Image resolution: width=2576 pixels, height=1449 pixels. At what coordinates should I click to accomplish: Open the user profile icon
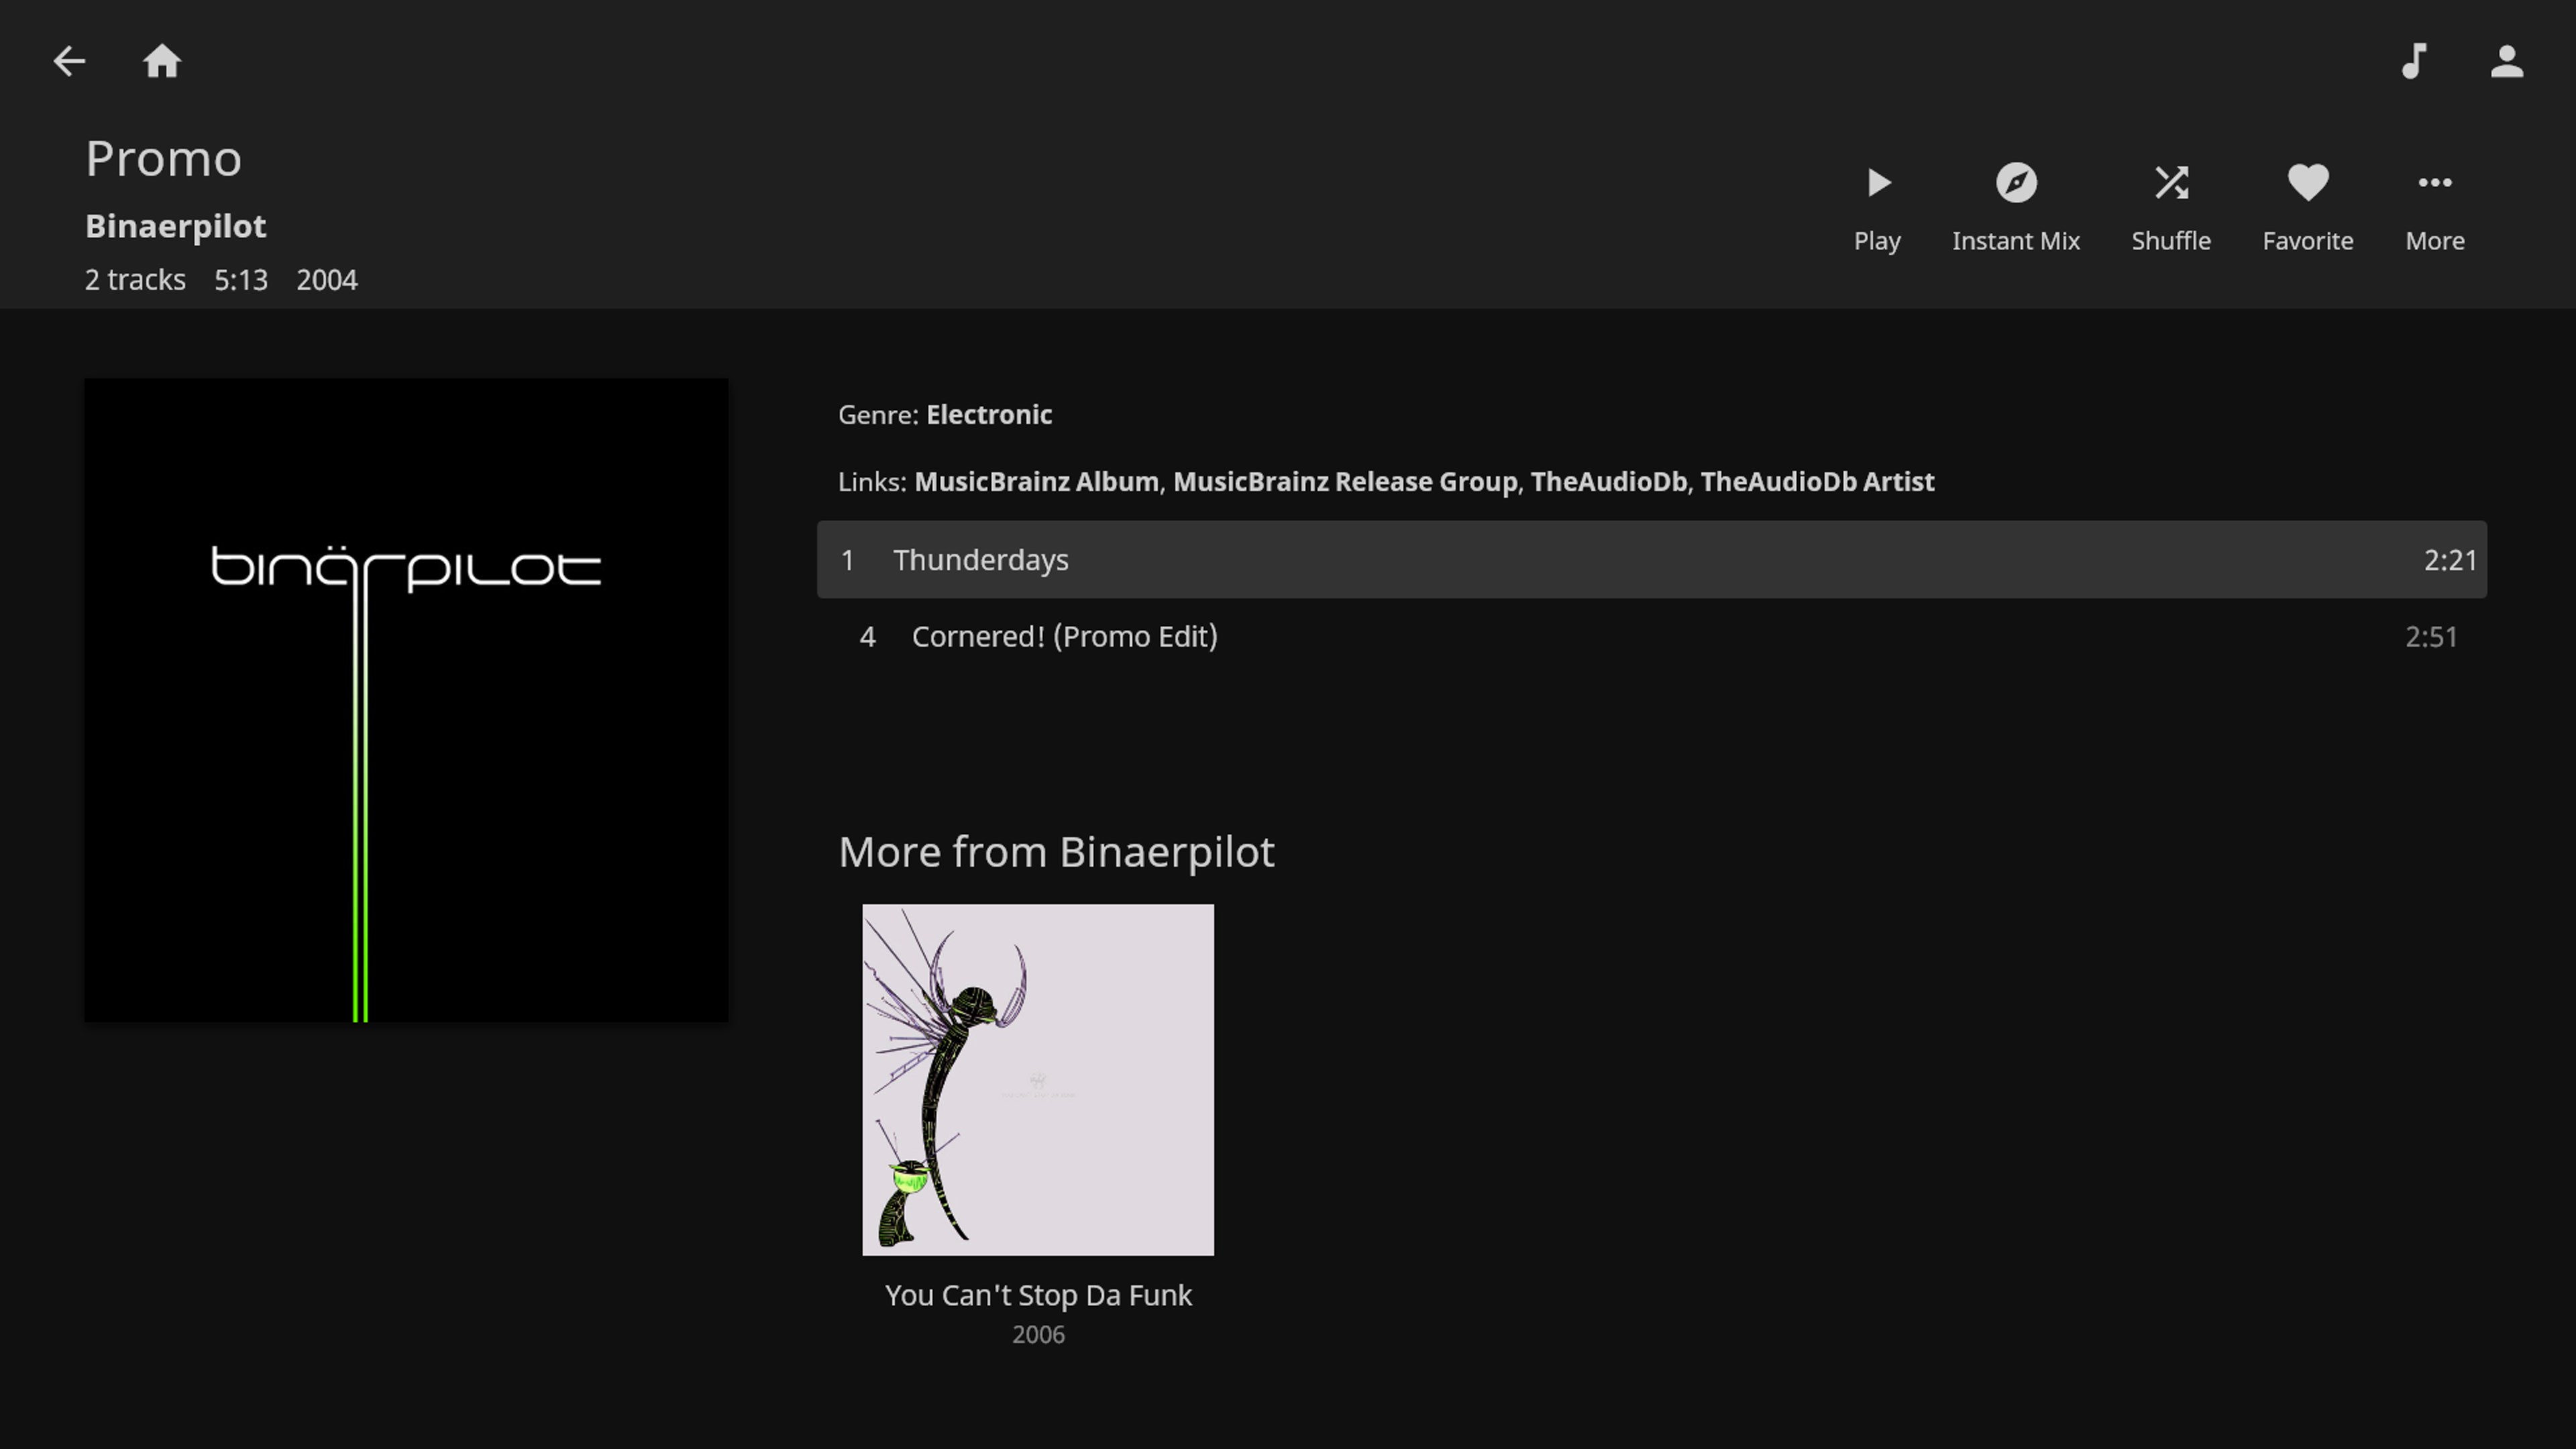2507,61
